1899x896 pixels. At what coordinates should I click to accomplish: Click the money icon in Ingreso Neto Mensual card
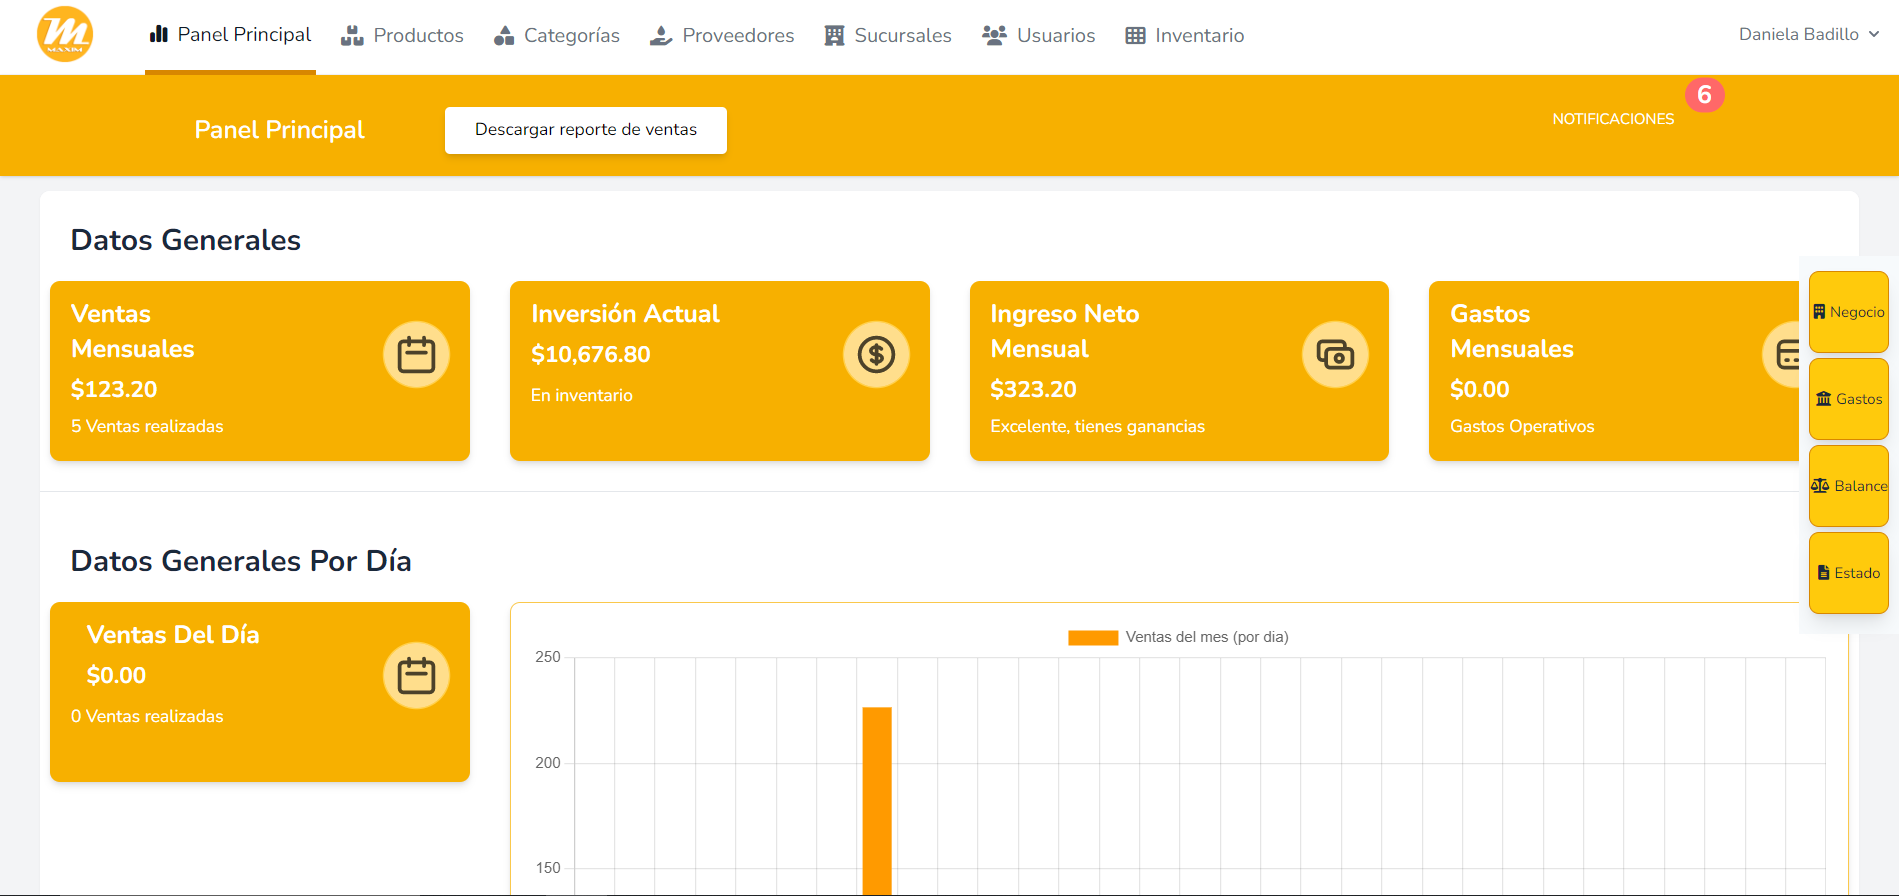coord(1335,355)
